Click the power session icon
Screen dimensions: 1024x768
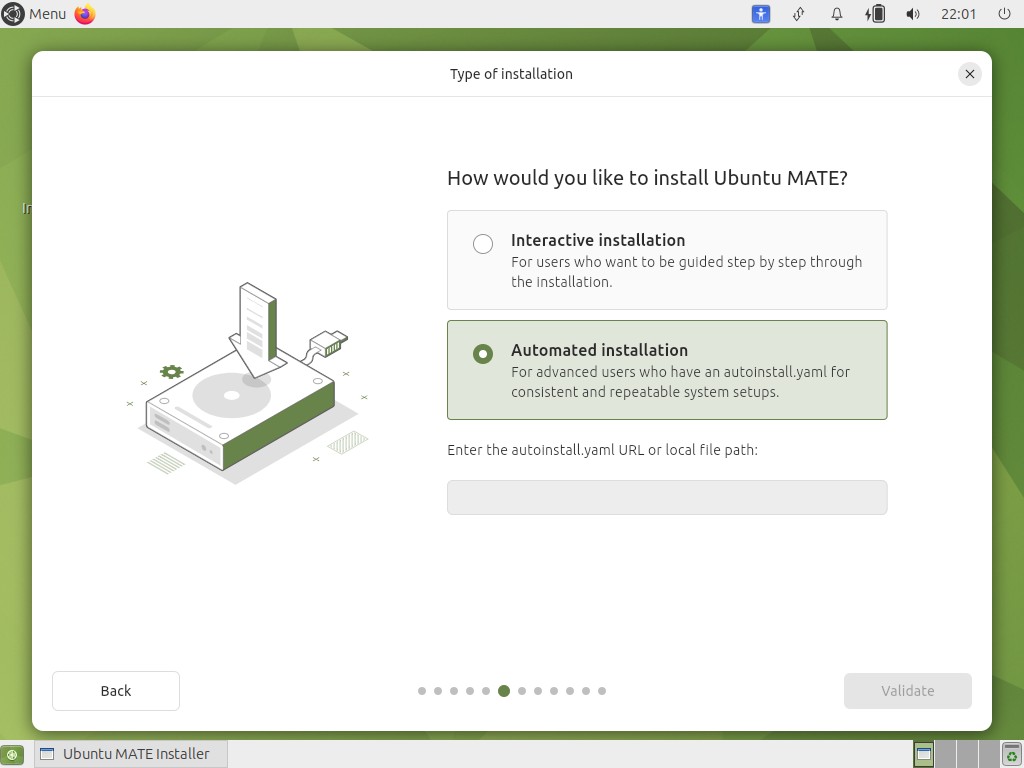pos(1005,14)
